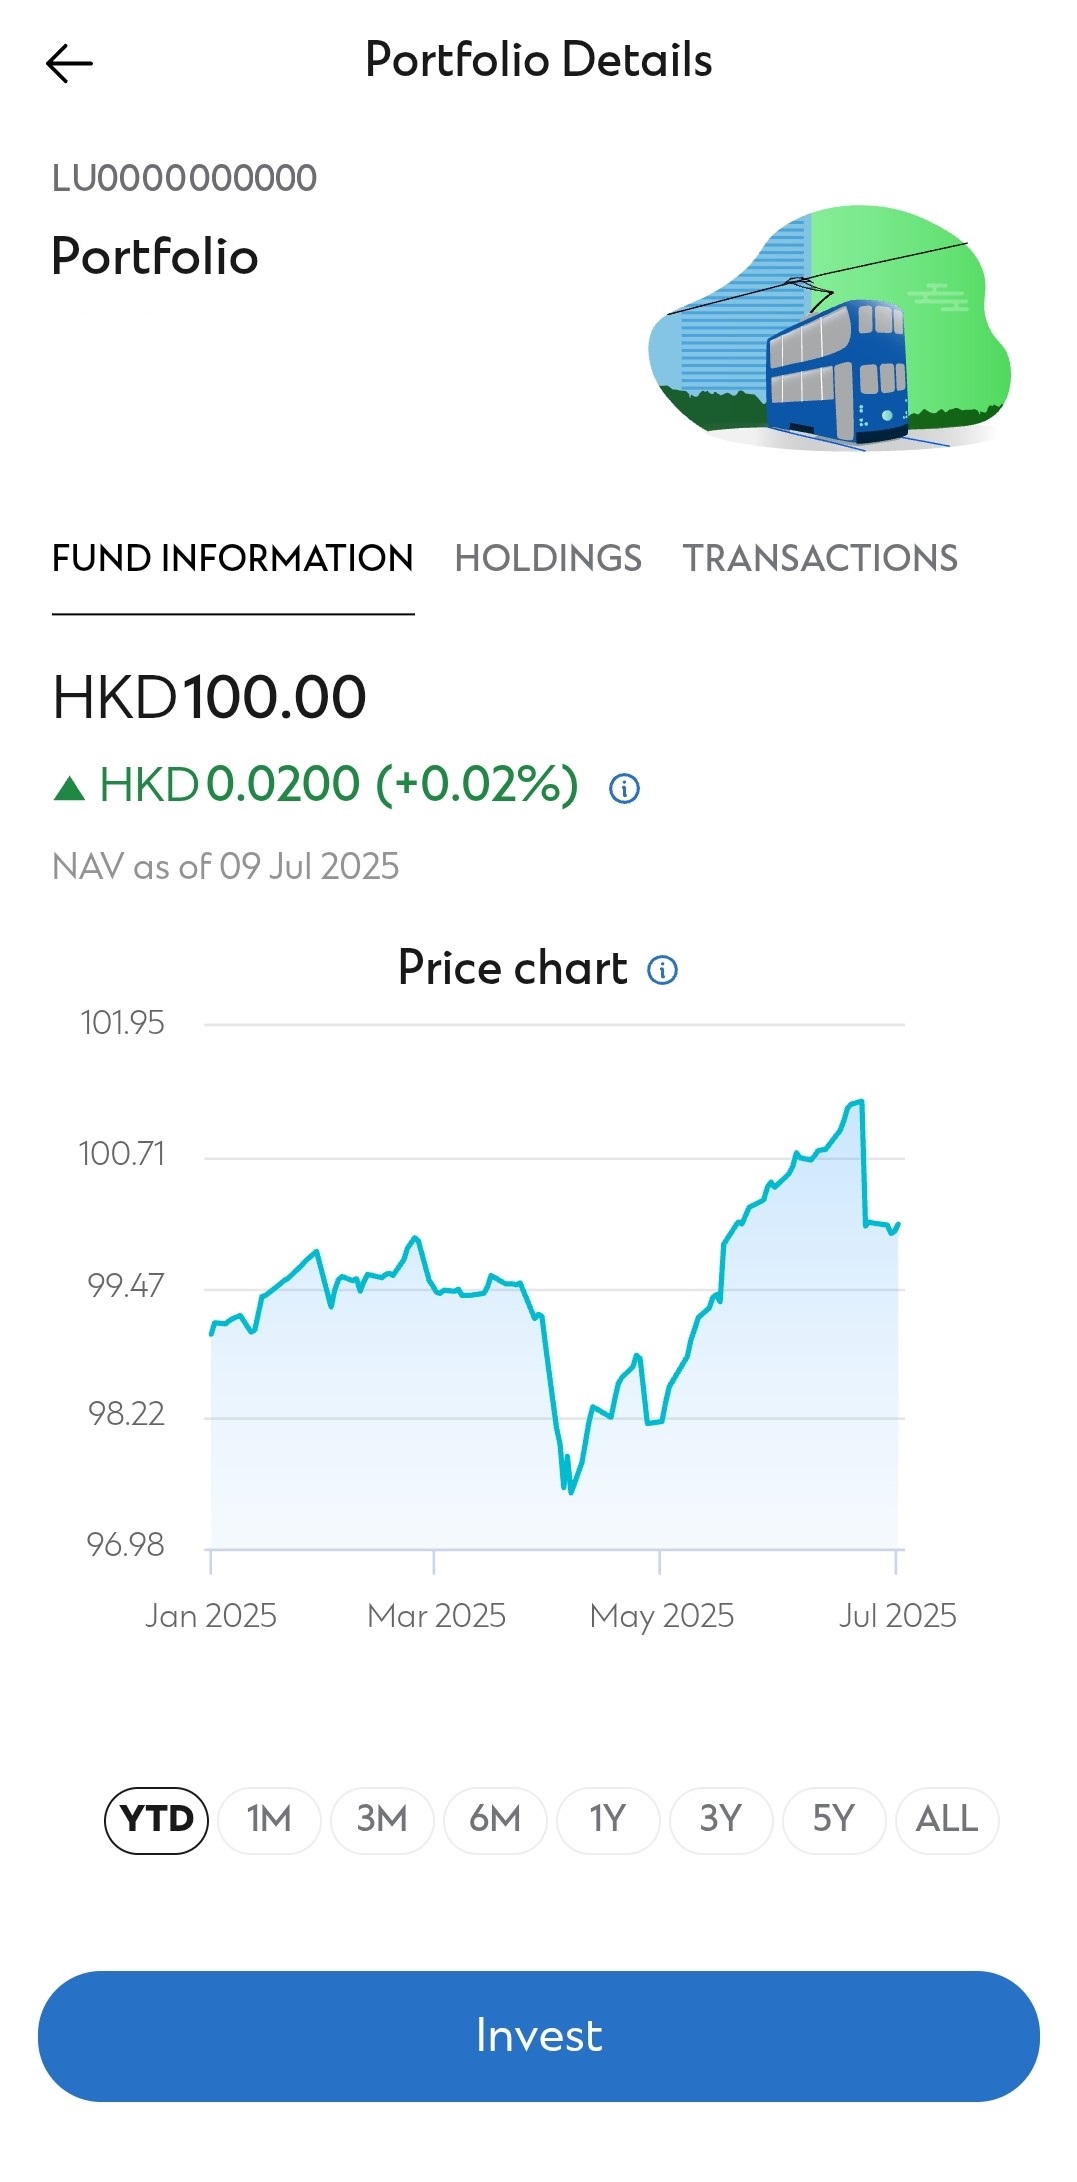This screenshot has height=2182, width=1077.
Task: Select the FUND INFORMATION tab
Action: [x=233, y=558]
